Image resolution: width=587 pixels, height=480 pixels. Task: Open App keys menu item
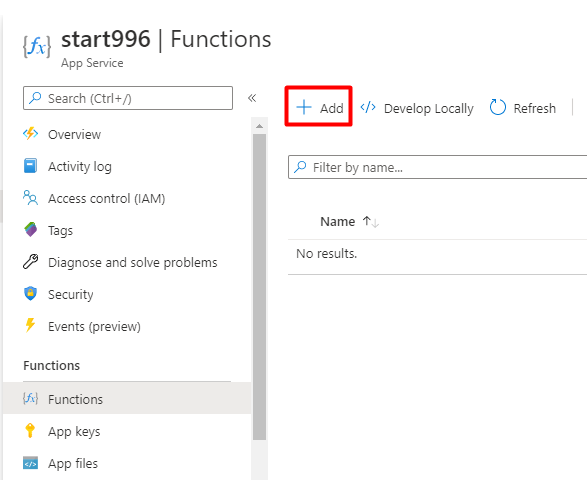tap(127, 431)
